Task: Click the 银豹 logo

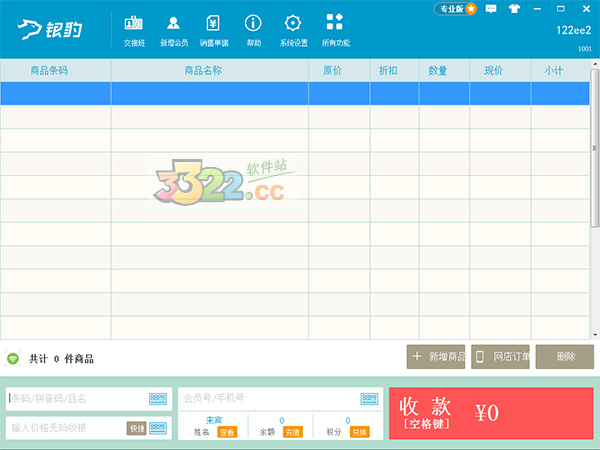Action: coord(50,29)
